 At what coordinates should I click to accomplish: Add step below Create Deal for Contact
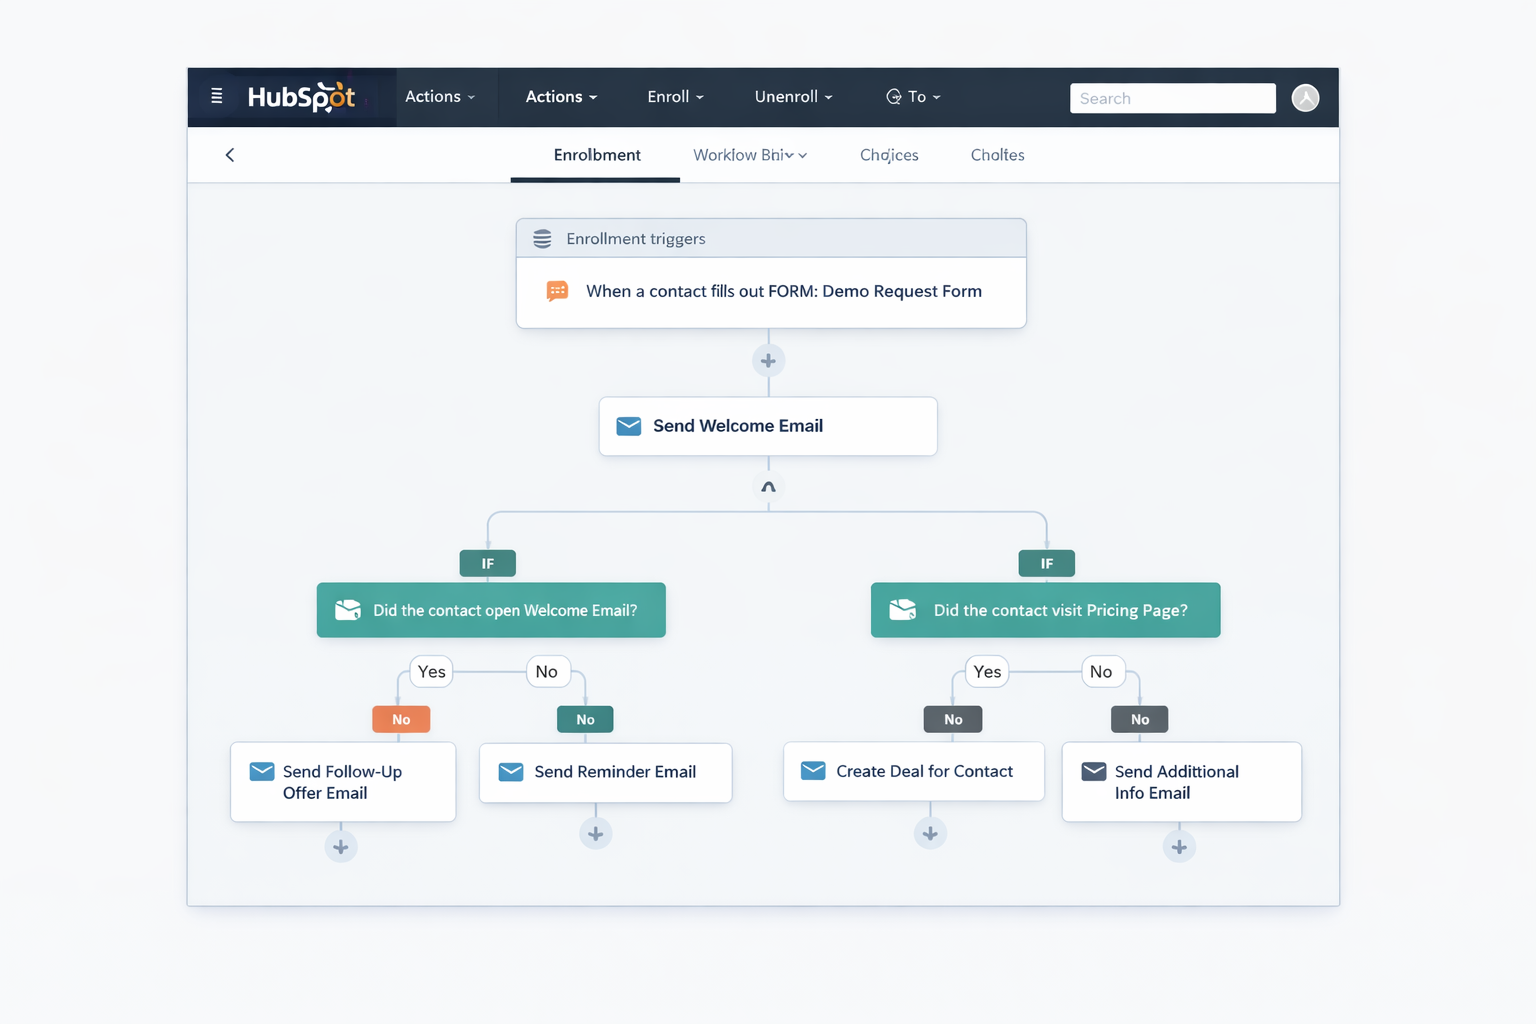(930, 834)
